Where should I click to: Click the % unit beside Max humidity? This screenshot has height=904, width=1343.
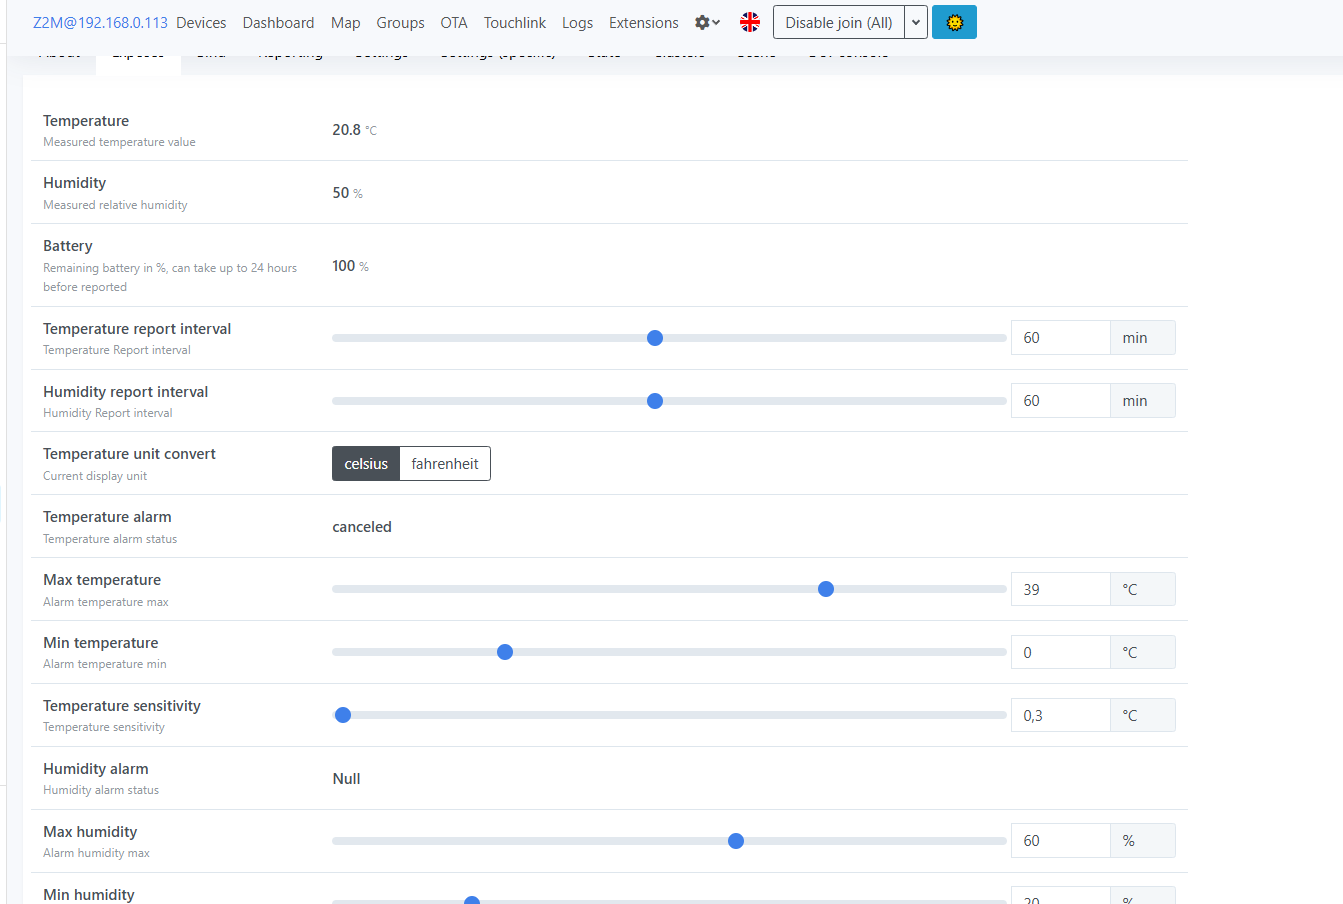pos(1142,841)
